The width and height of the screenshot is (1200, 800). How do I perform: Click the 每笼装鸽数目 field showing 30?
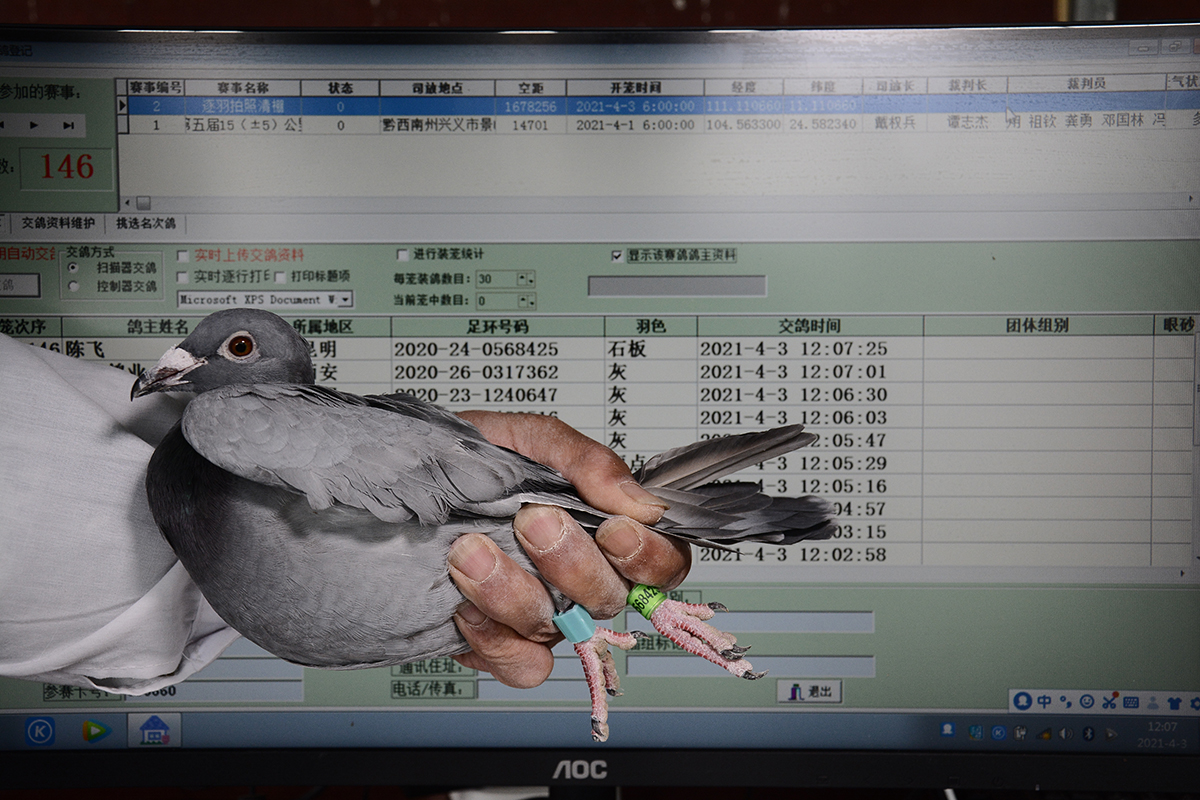click(497, 279)
